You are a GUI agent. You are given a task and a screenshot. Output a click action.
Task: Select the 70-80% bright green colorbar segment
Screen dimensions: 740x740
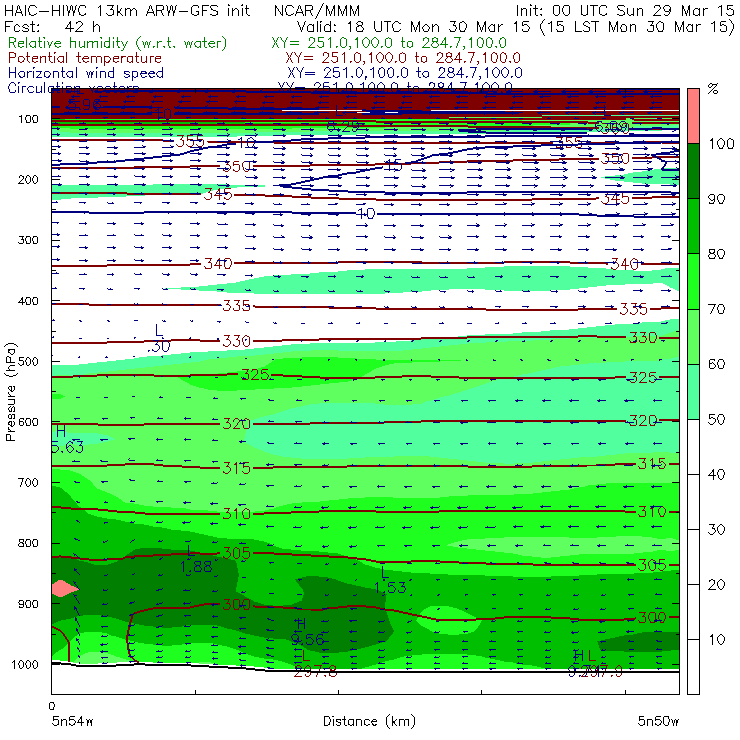(x=693, y=281)
